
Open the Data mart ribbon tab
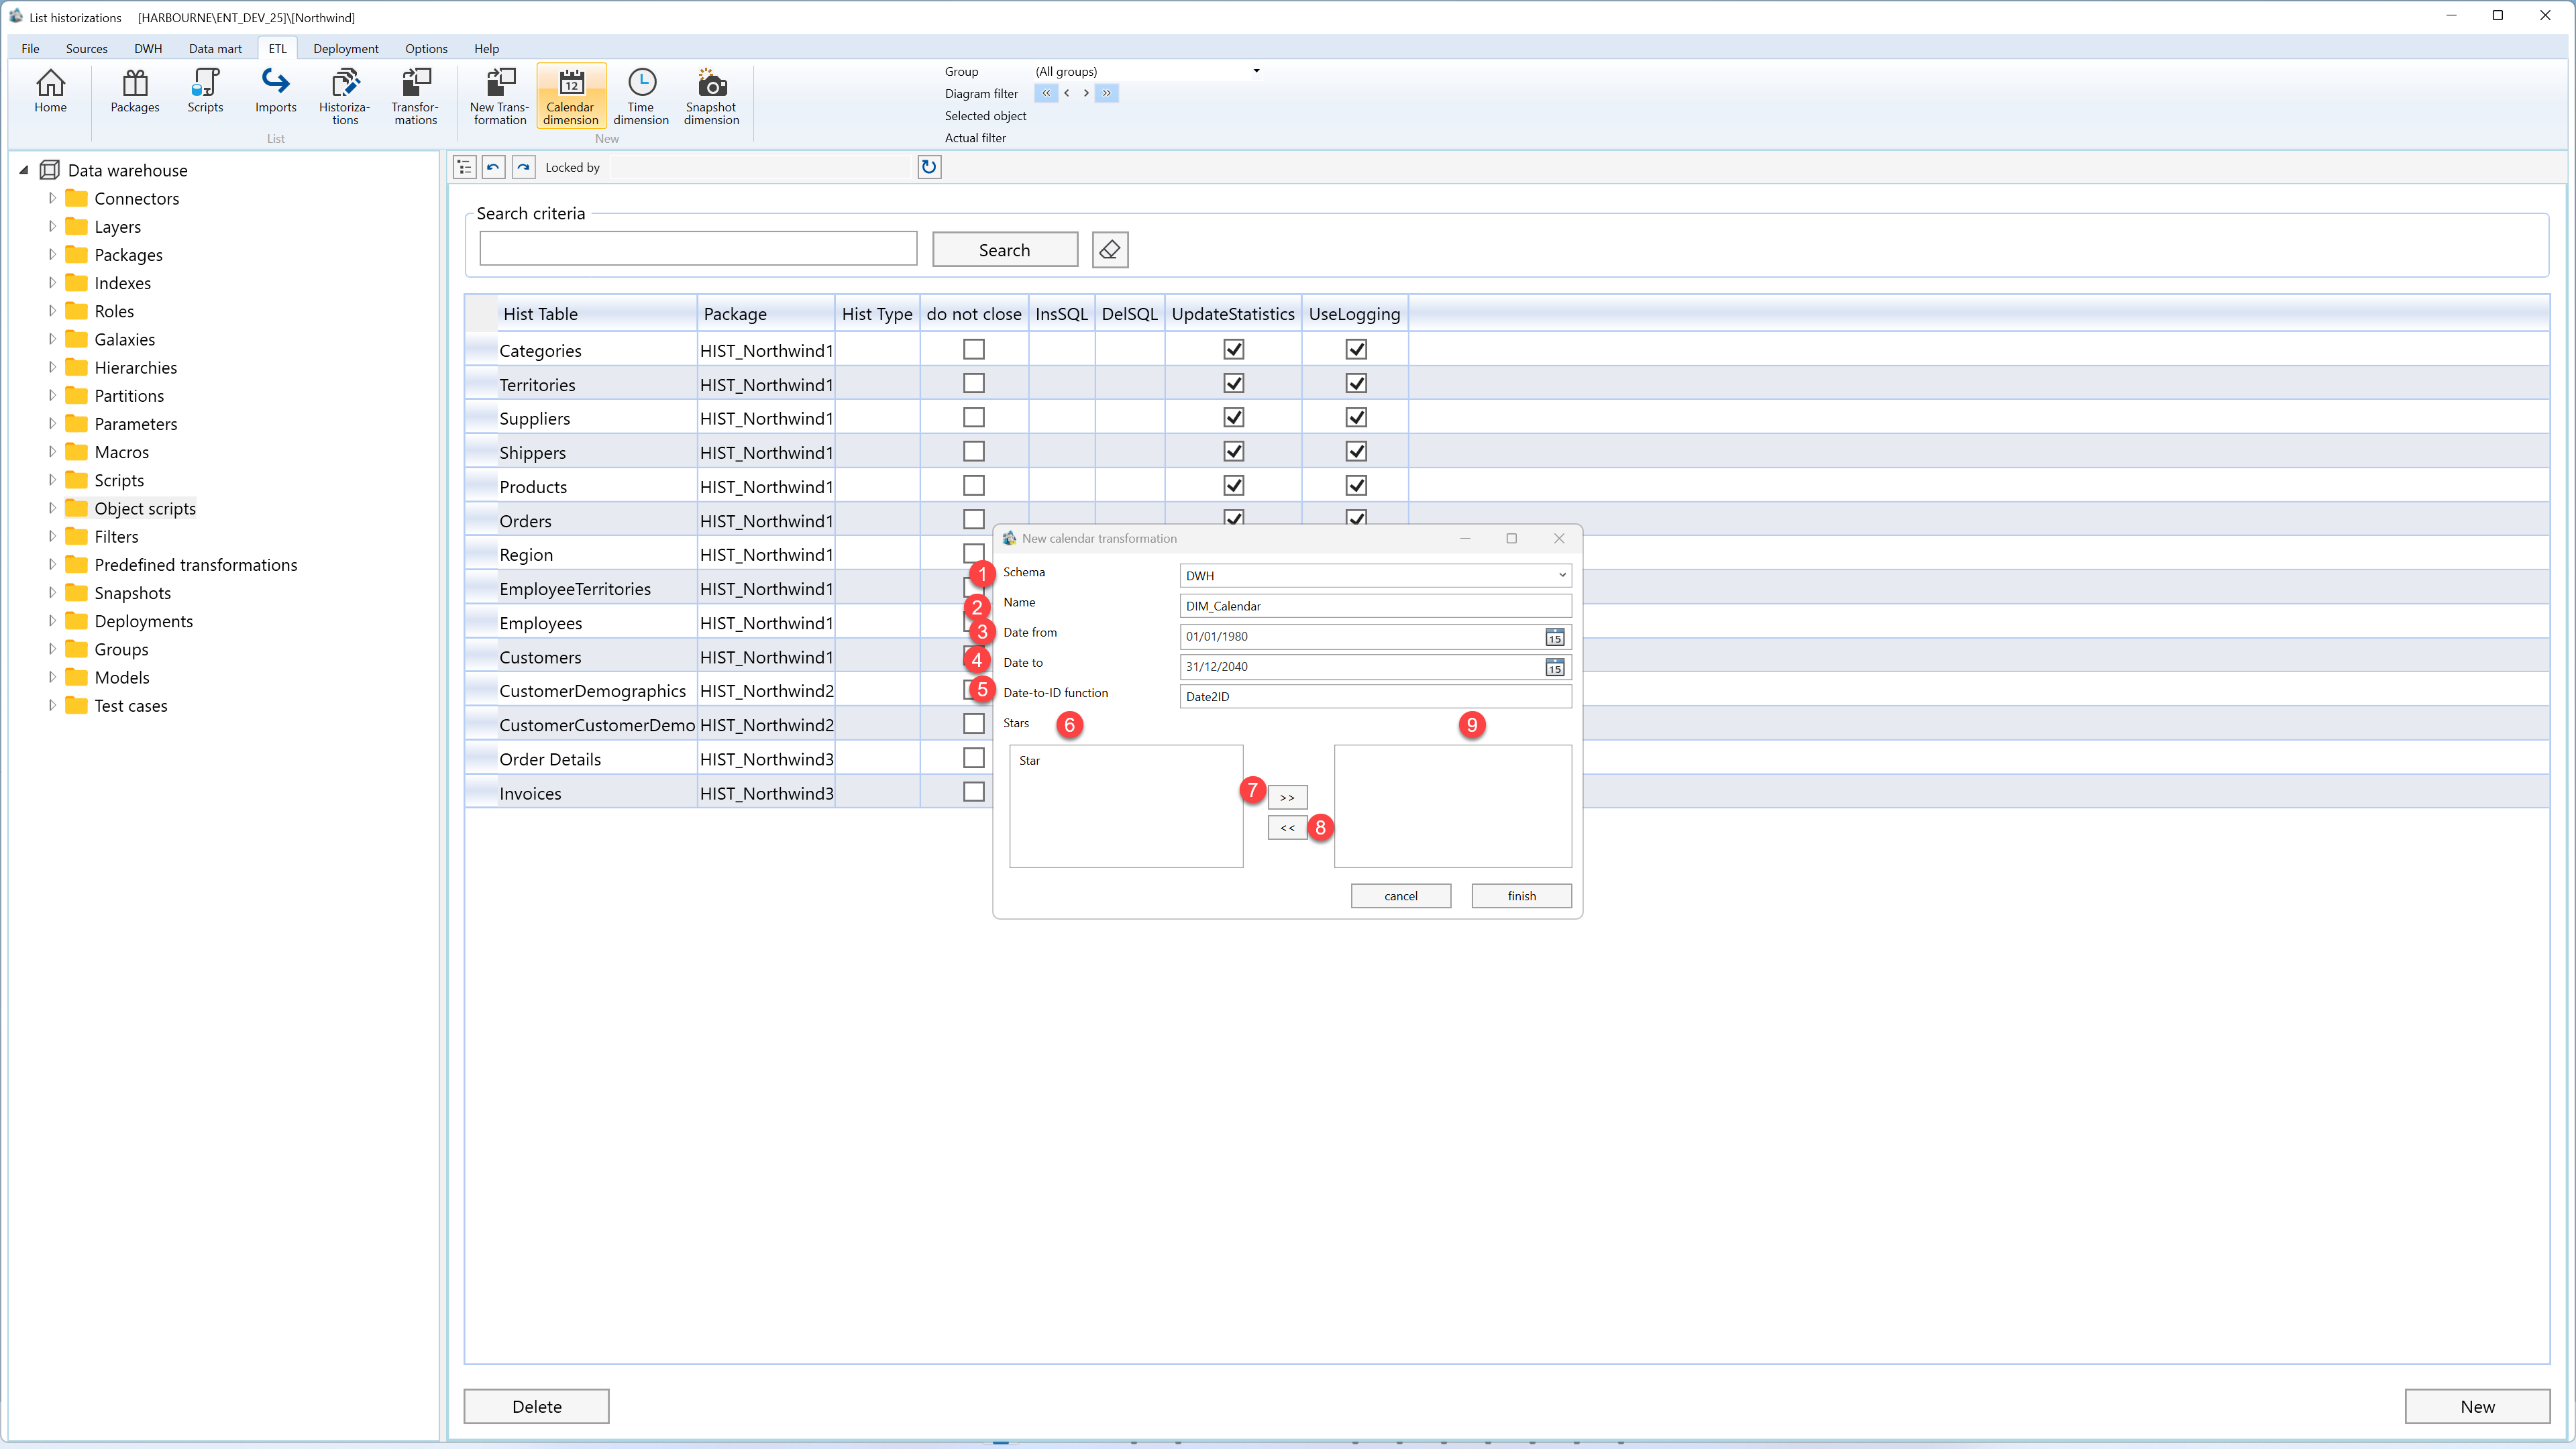pos(215,48)
